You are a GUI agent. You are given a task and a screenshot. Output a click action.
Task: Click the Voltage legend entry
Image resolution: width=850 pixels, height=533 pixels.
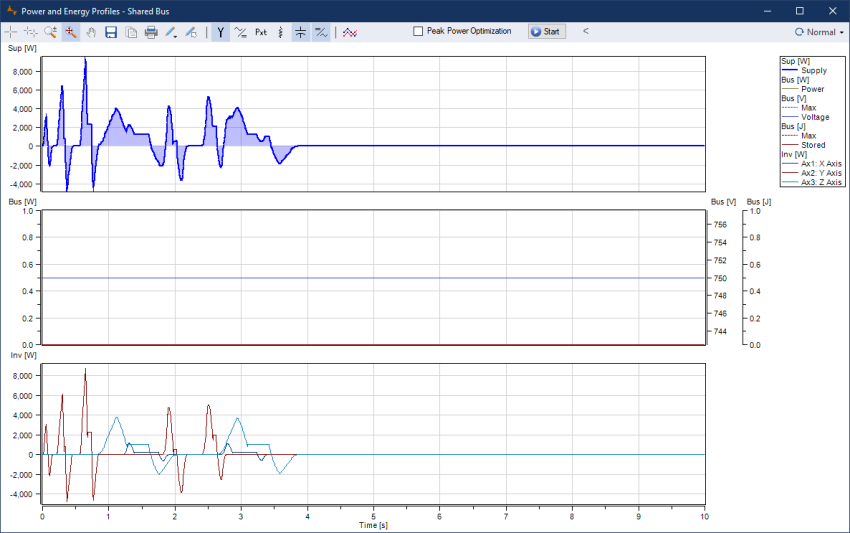(x=814, y=117)
